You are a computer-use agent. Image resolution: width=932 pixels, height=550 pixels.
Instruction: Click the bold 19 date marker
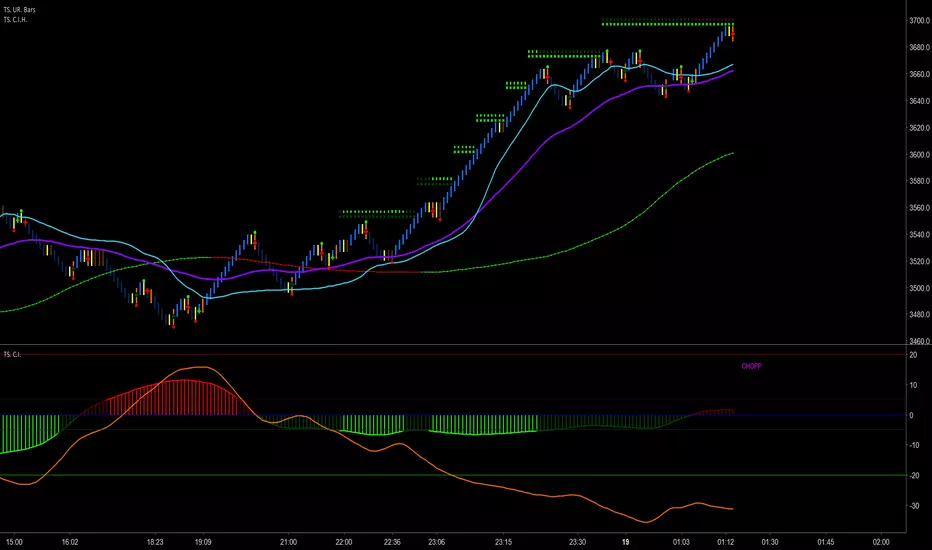click(625, 541)
